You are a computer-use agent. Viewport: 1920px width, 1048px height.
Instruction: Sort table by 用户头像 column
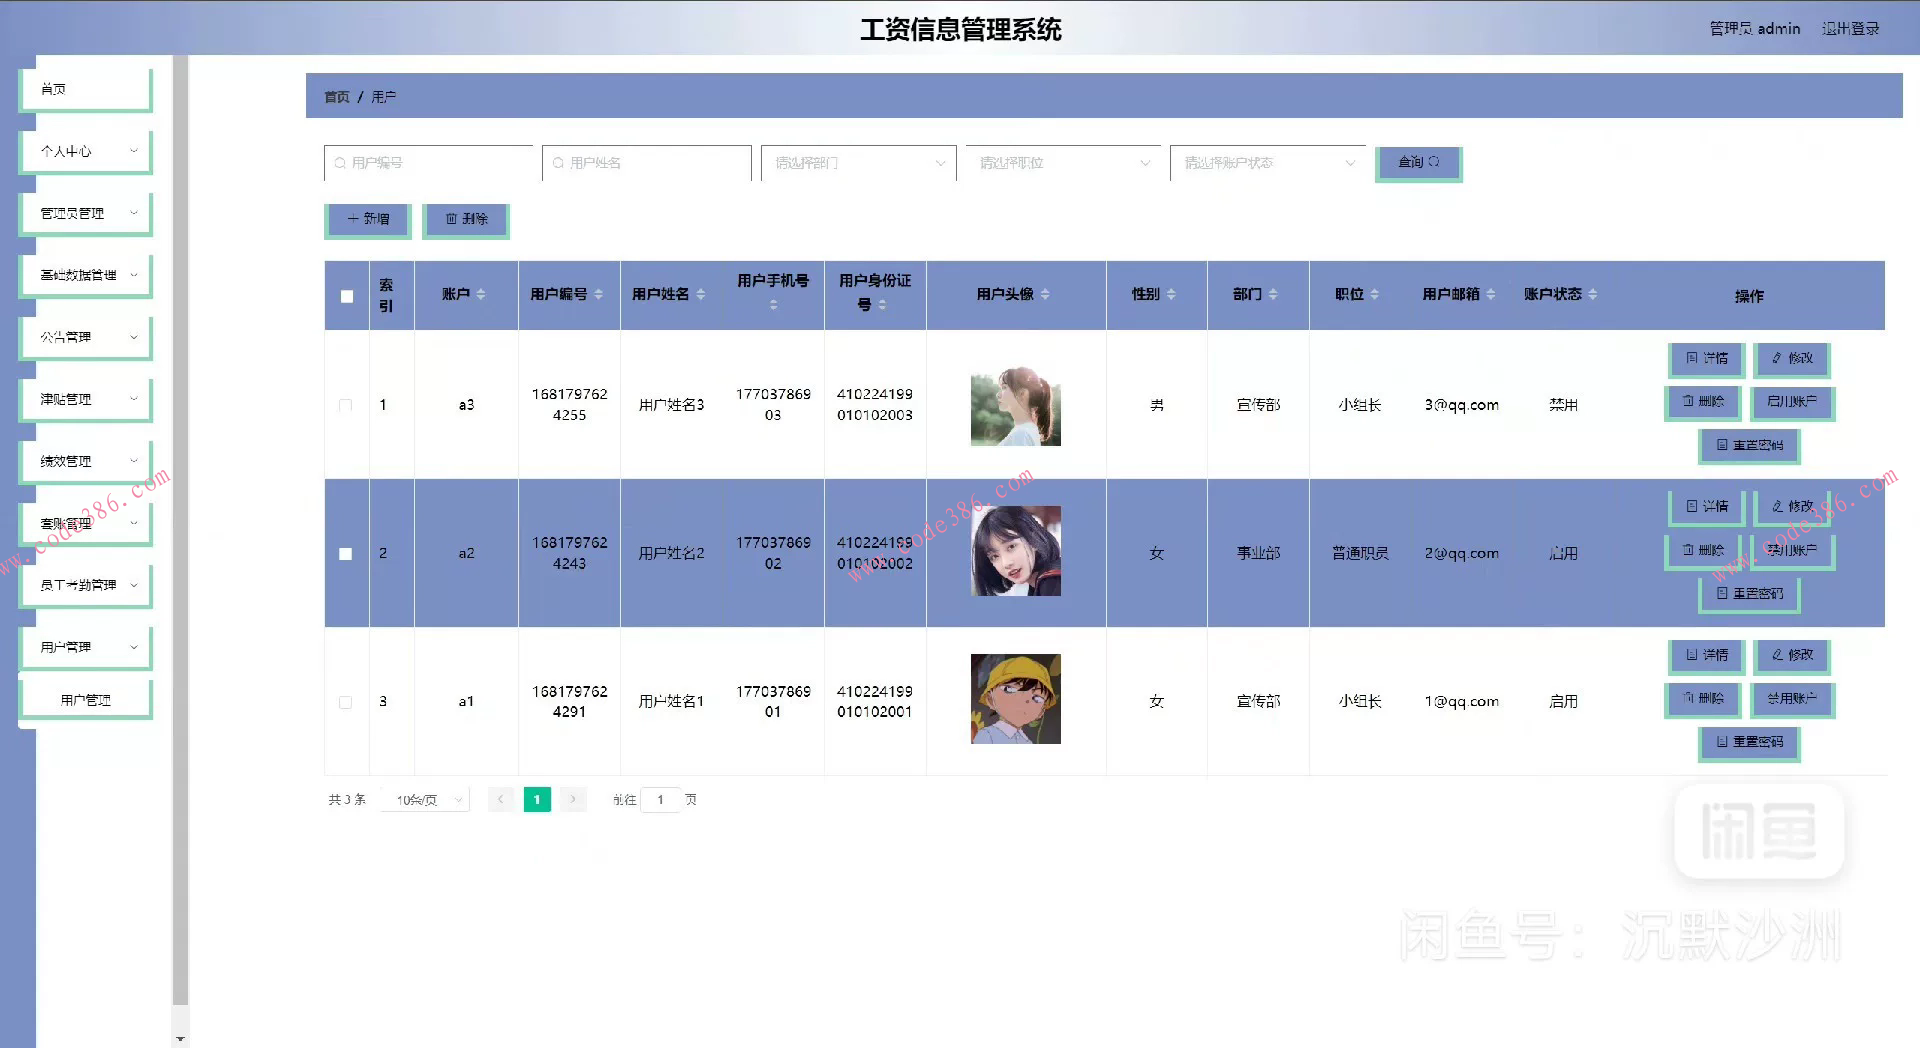1045,294
